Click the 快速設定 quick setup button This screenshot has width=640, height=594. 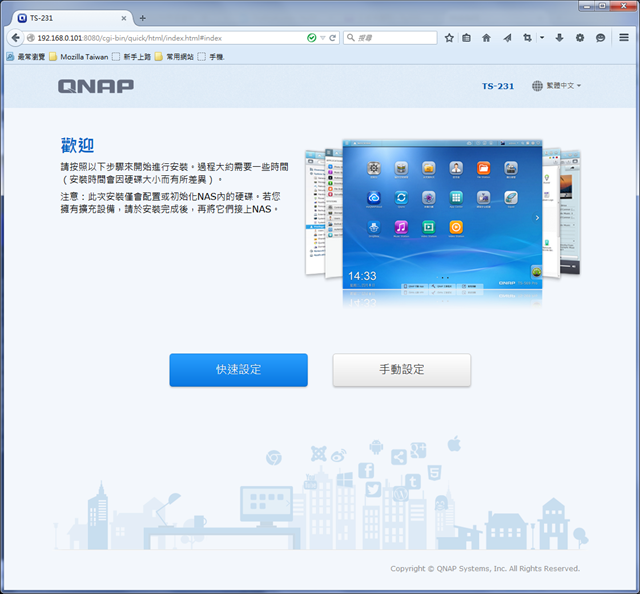239,370
